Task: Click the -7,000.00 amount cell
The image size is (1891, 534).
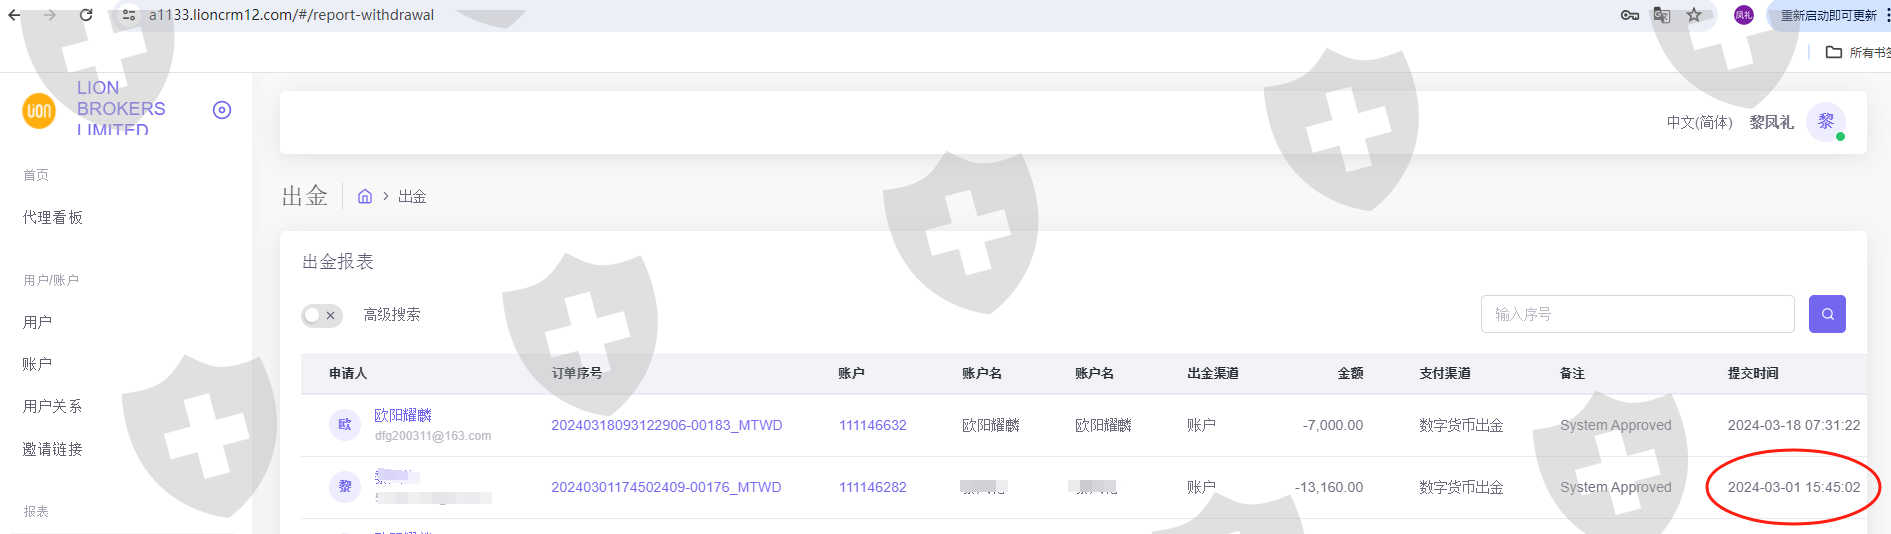Action: (x=1333, y=425)
